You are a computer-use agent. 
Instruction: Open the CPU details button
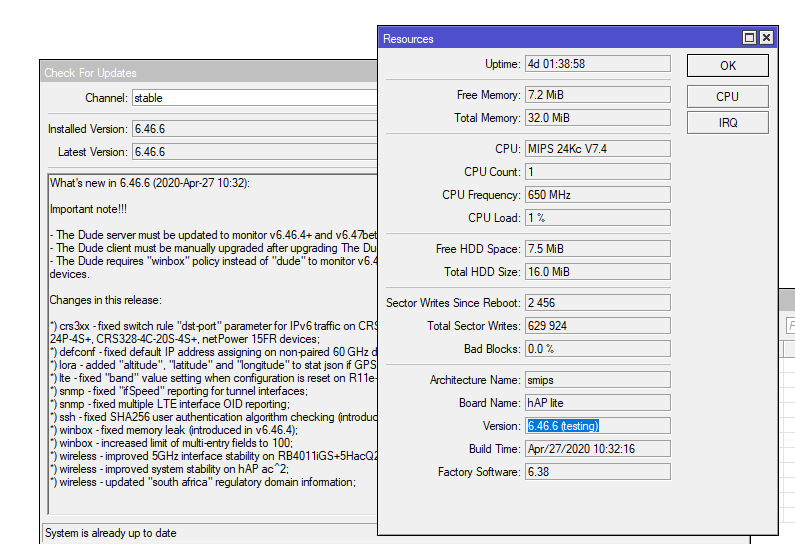(728, 96)
